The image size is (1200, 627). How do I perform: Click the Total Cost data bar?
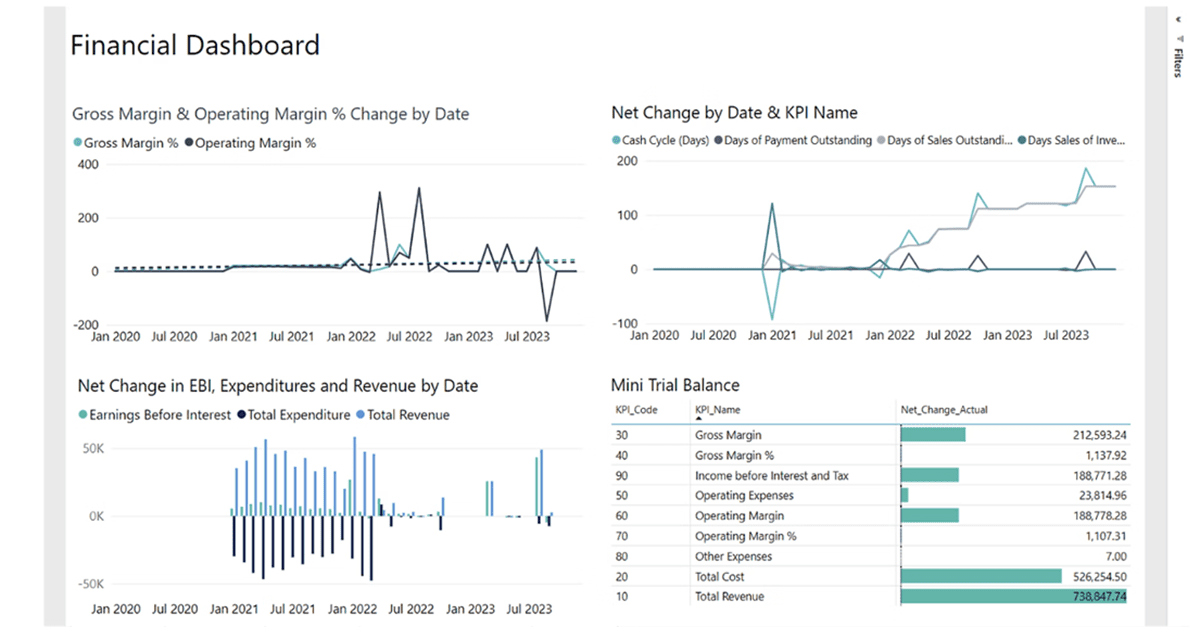tap(981, 576)
